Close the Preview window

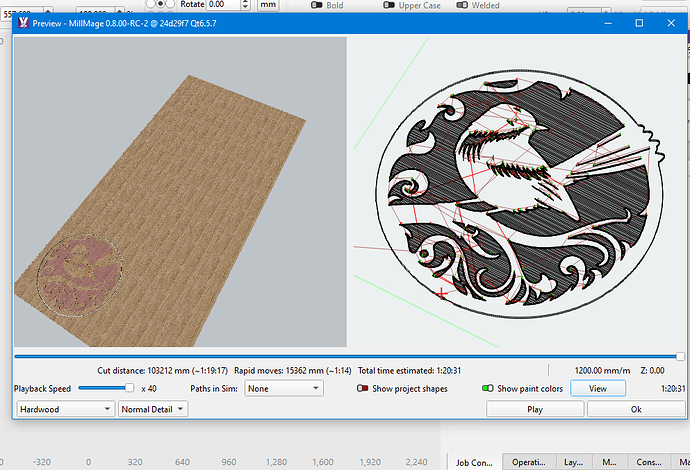tap(671, 23)
